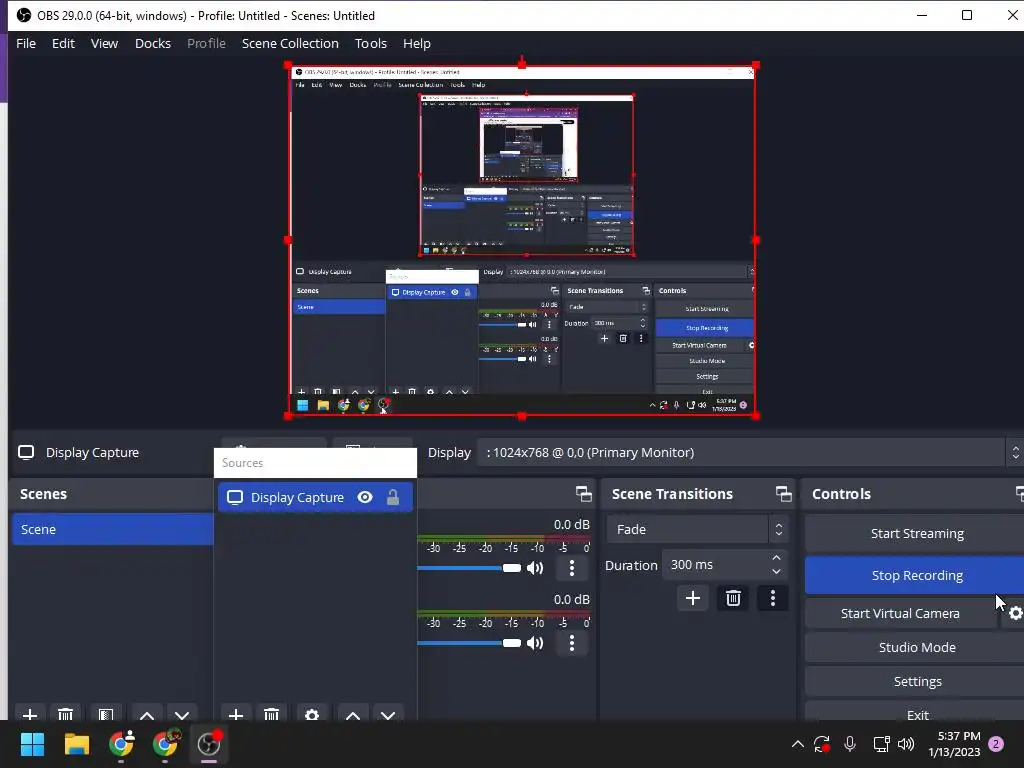Show hidden tray icons chevron

tap(797, 744)
